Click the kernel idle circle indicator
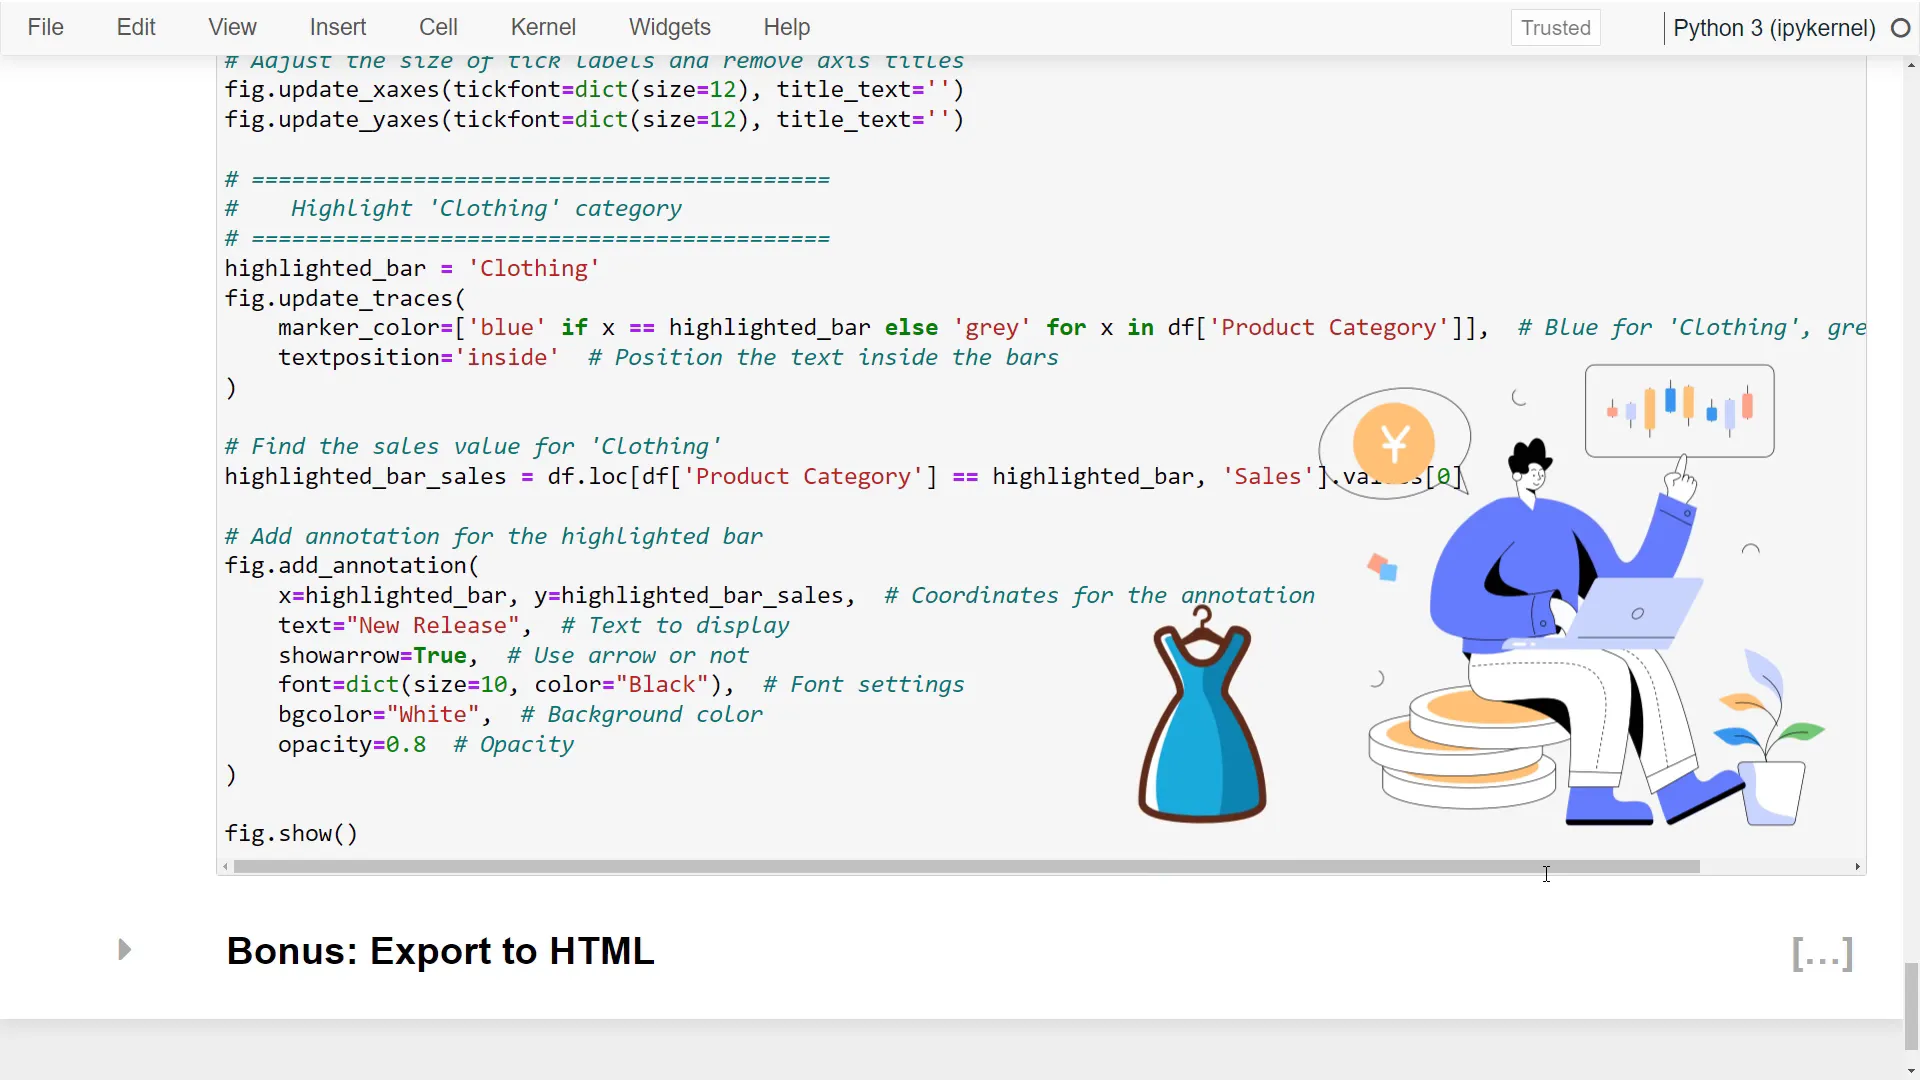Viewport: 1920px width, 1080px height. [1900, 28]
